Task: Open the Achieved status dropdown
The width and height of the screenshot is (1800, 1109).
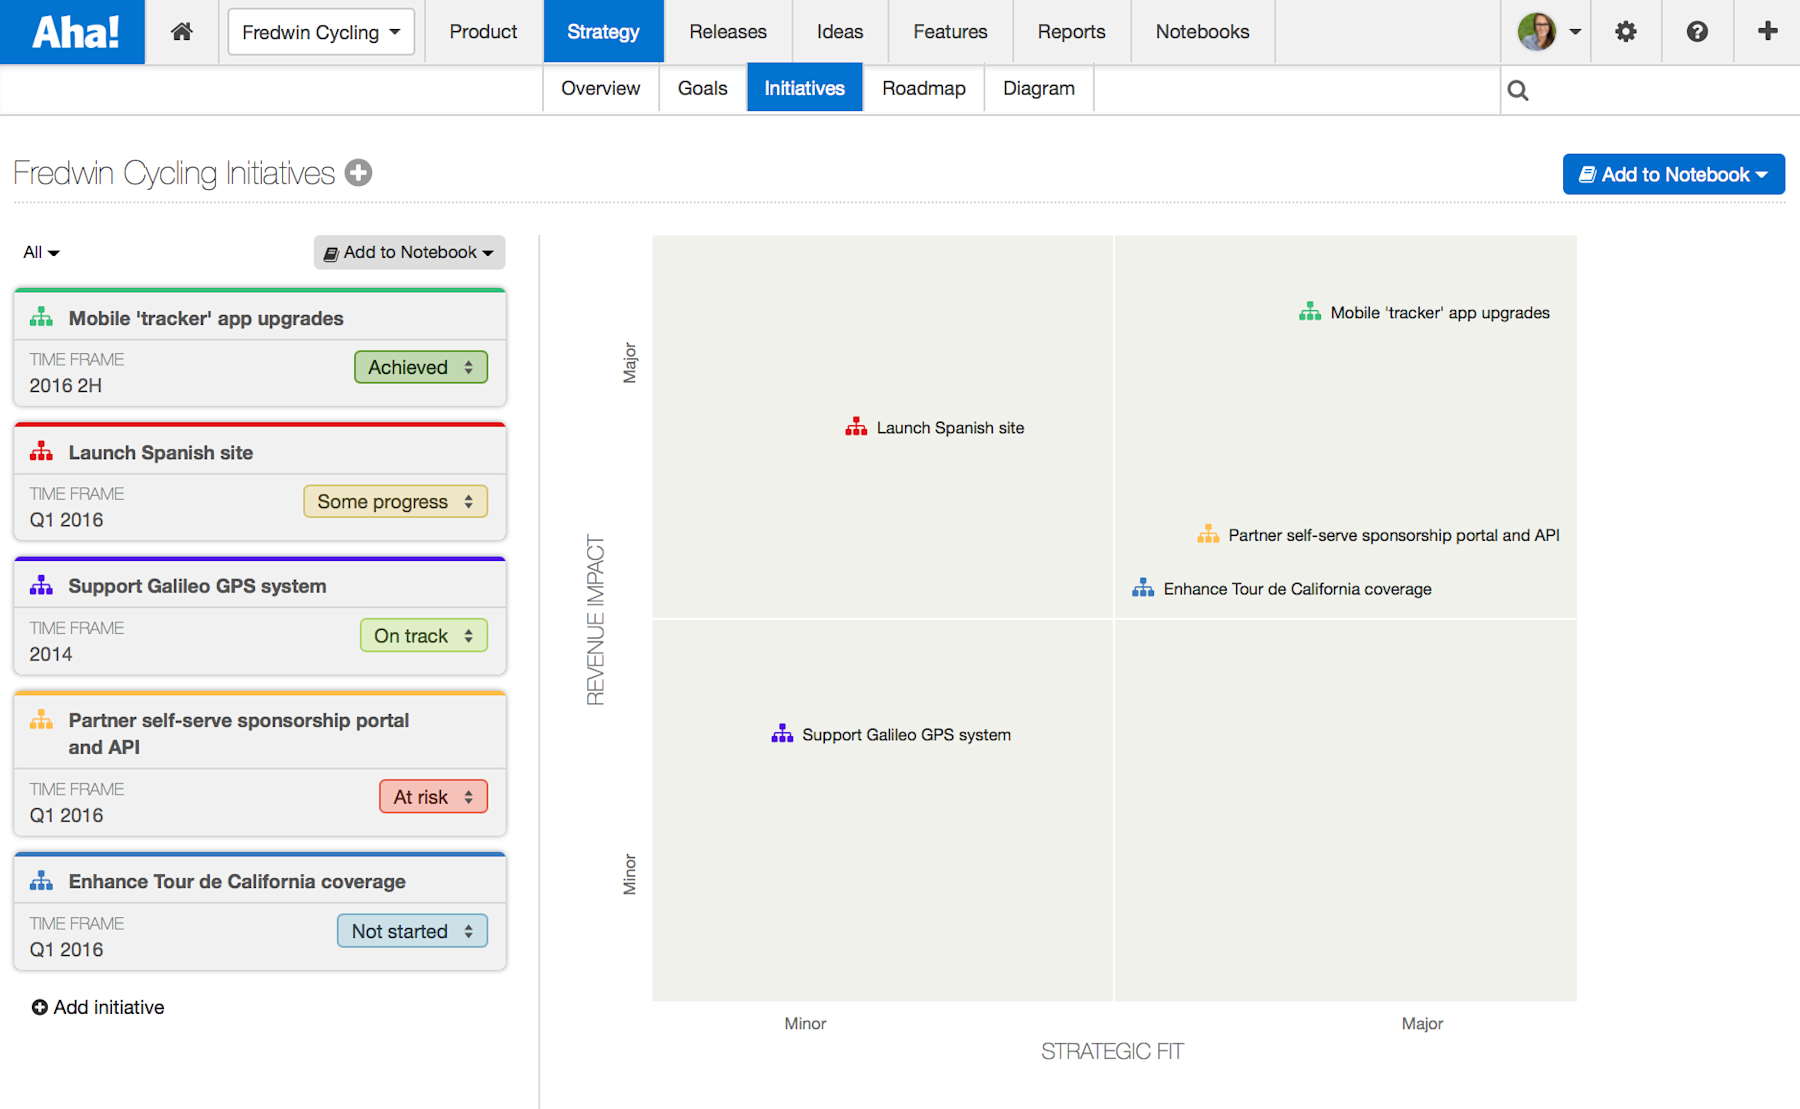Action: [420, 367]
